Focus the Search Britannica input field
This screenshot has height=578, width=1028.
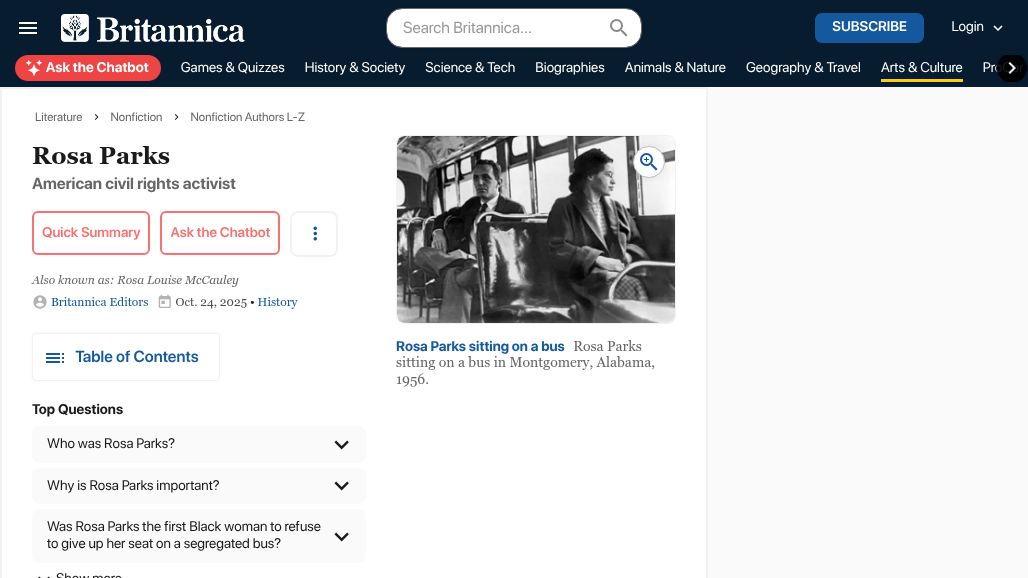point(500,28)
